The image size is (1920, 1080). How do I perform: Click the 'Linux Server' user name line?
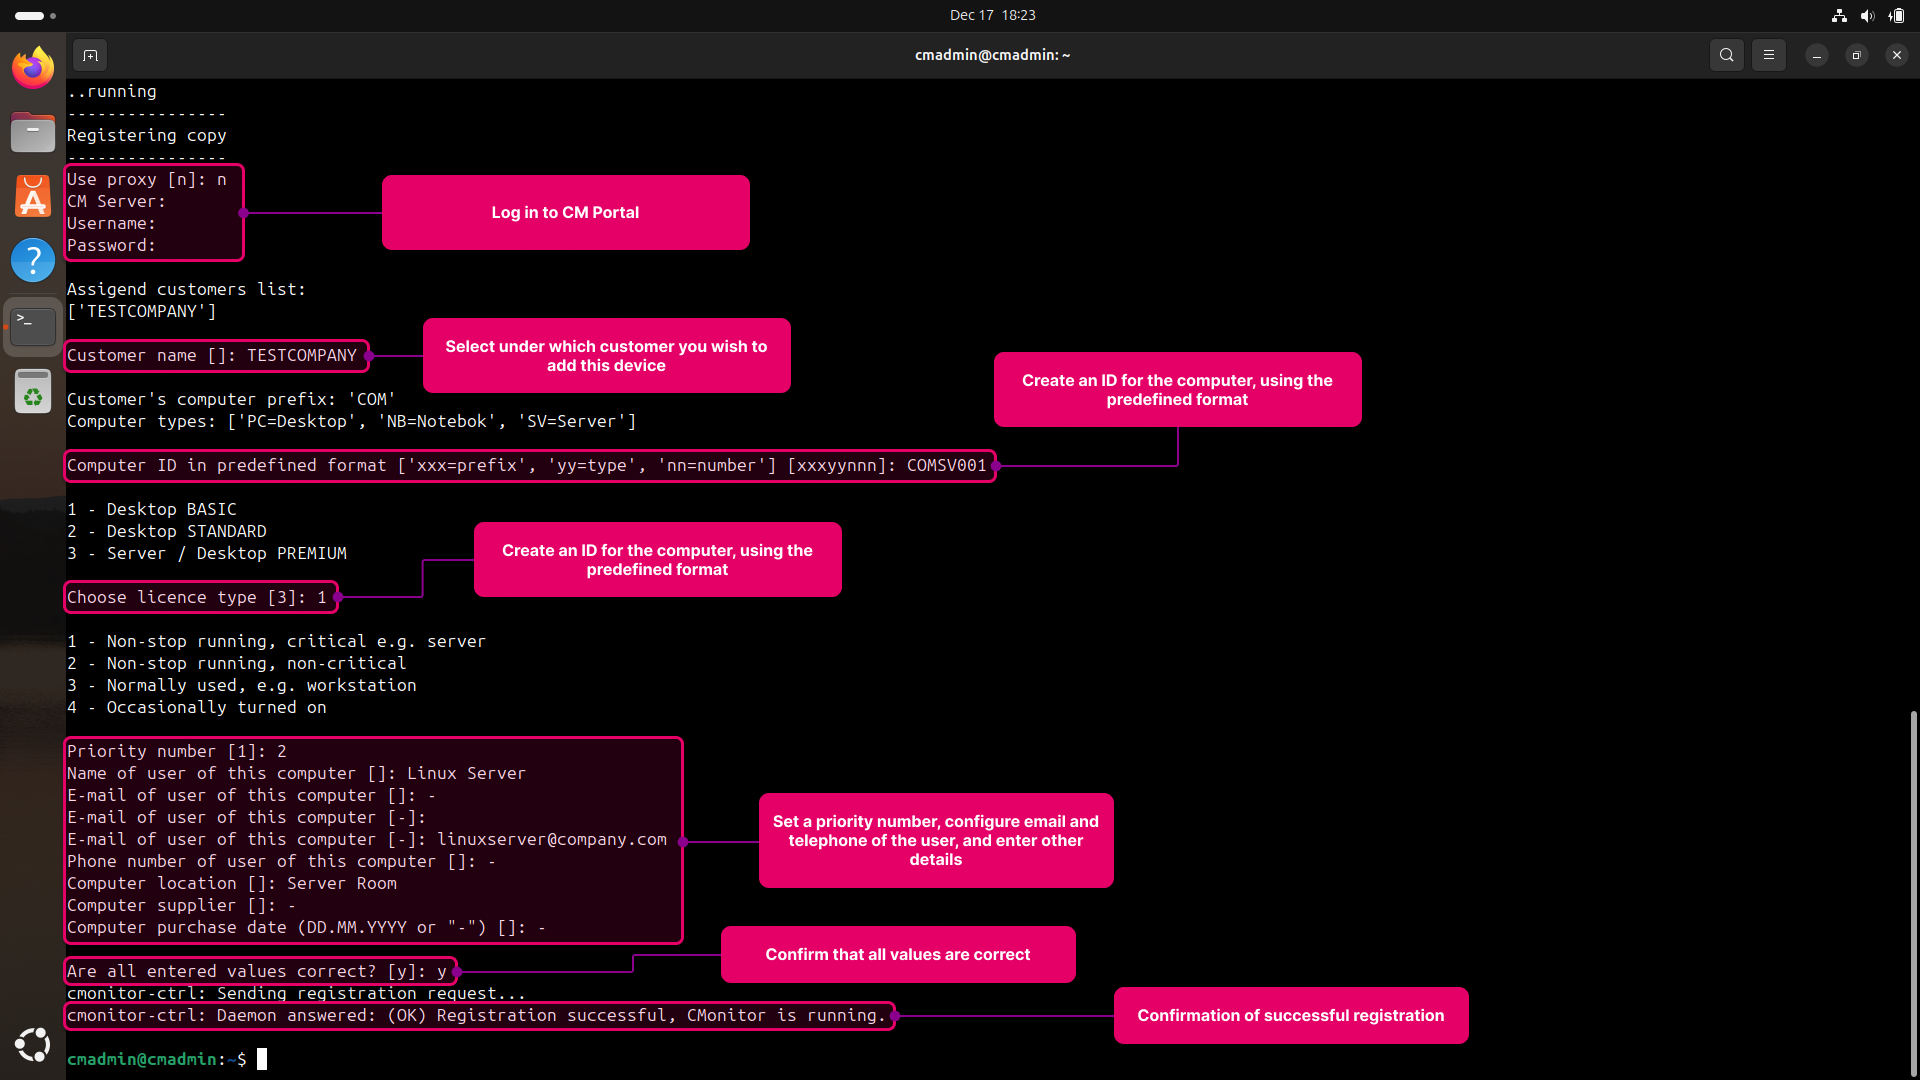pyautogui.click(x=297, y=773)
